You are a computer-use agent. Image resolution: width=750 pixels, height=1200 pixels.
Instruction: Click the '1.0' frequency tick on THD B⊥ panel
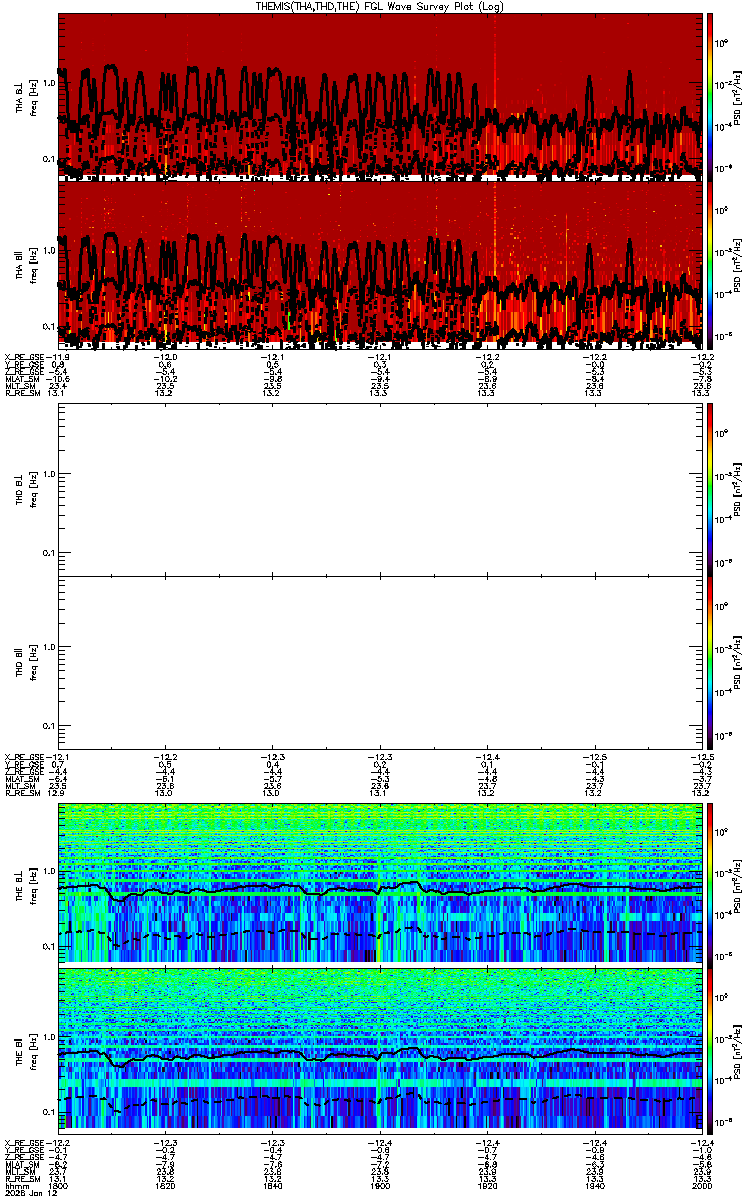coord(48,474)
